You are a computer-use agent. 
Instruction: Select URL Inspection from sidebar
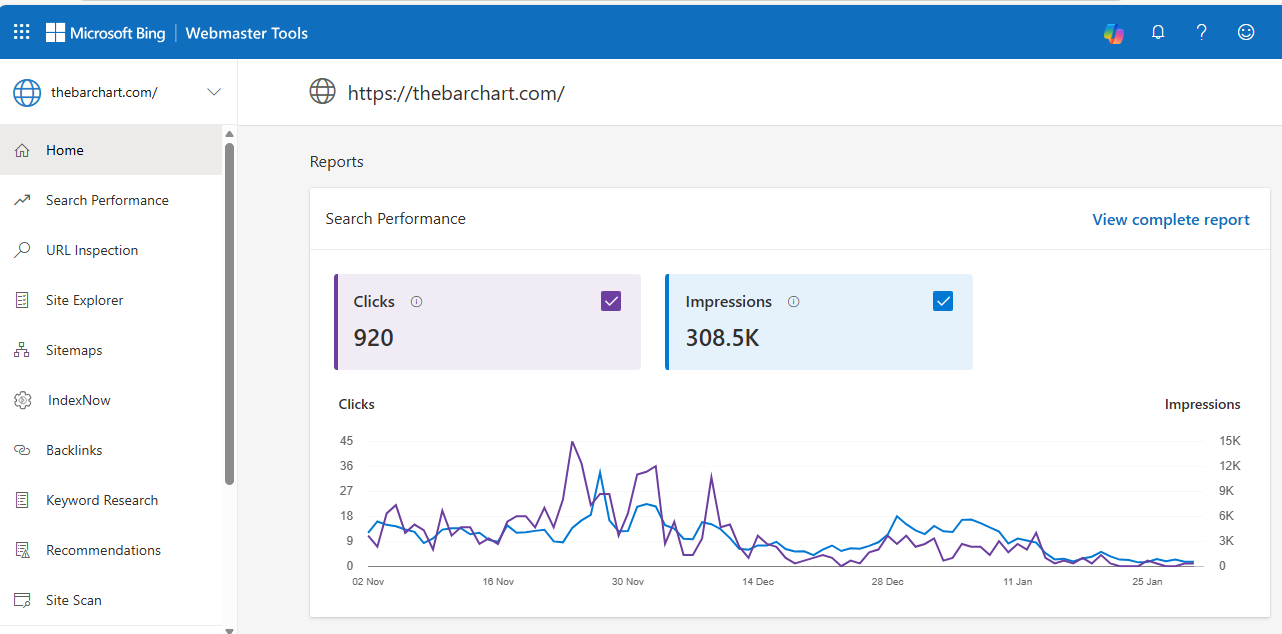pos(92,250)
